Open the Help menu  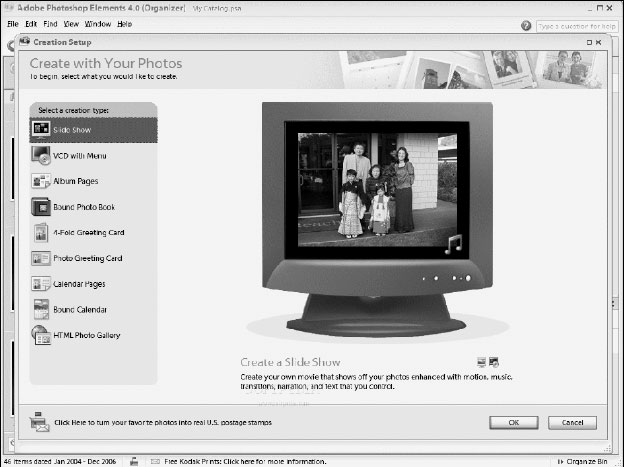pyautogui.click(x=125, y=23)
